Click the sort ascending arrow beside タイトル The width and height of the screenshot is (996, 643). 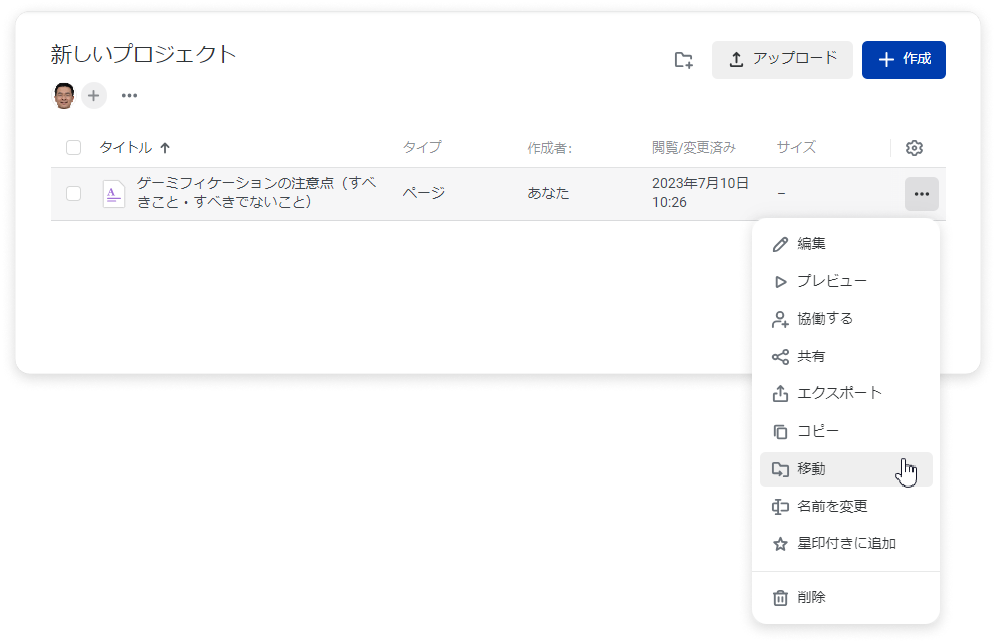(165, 148)
